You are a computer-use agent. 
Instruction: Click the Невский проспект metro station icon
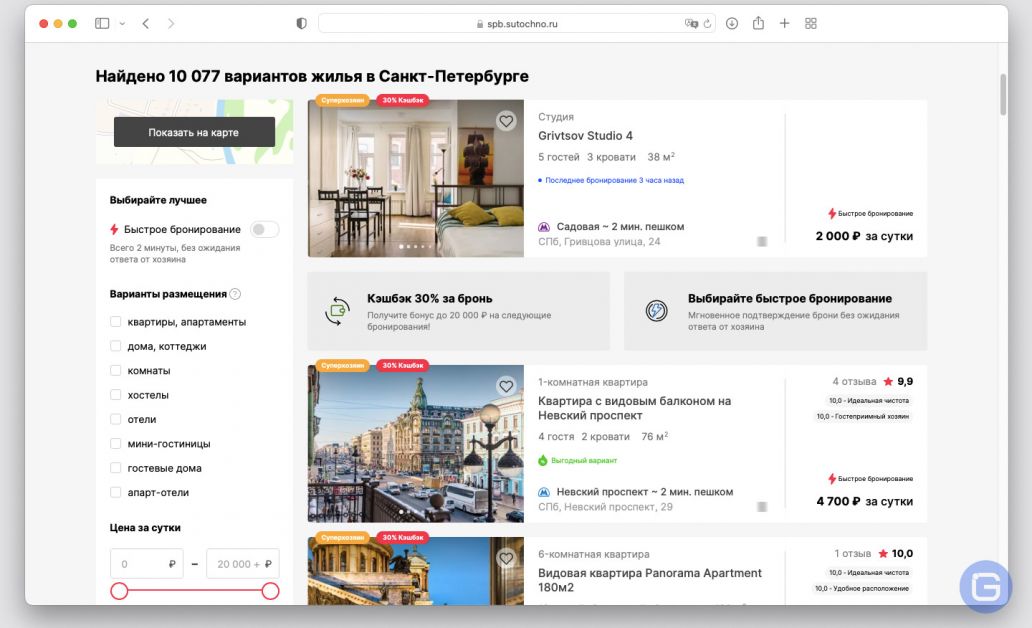[544, 492]
